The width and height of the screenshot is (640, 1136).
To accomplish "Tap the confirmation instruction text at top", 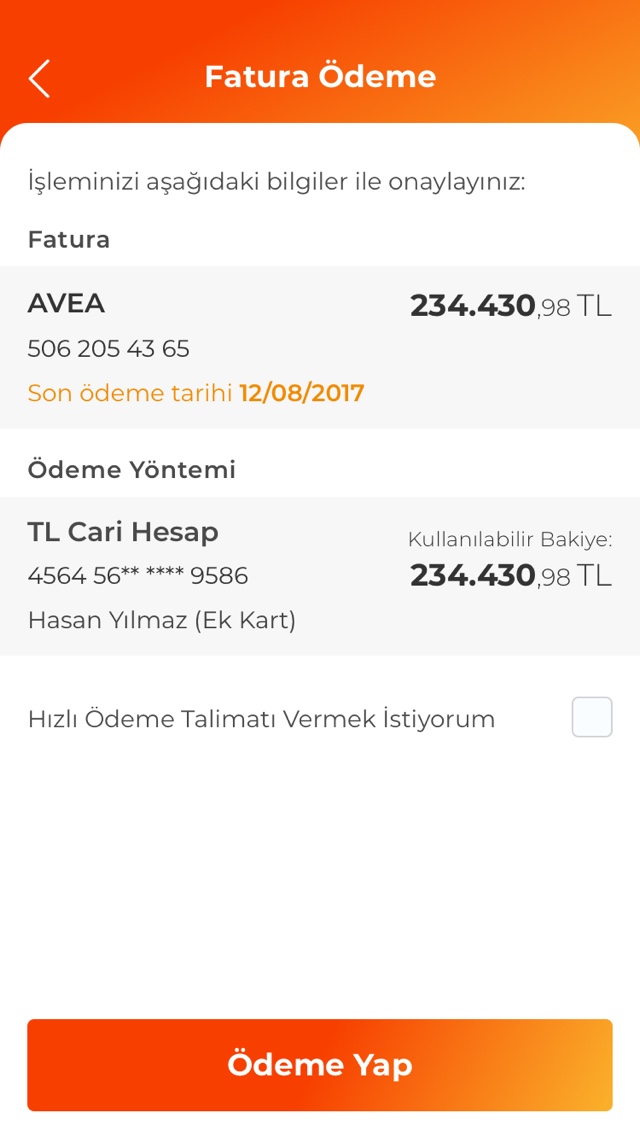I will pyautogui.click(x=276, y=182).
